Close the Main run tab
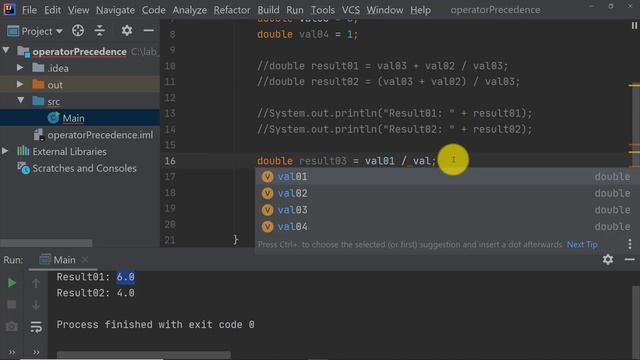Image resolution: width=640 pixels, height=360 pixels. click(84, 260)
